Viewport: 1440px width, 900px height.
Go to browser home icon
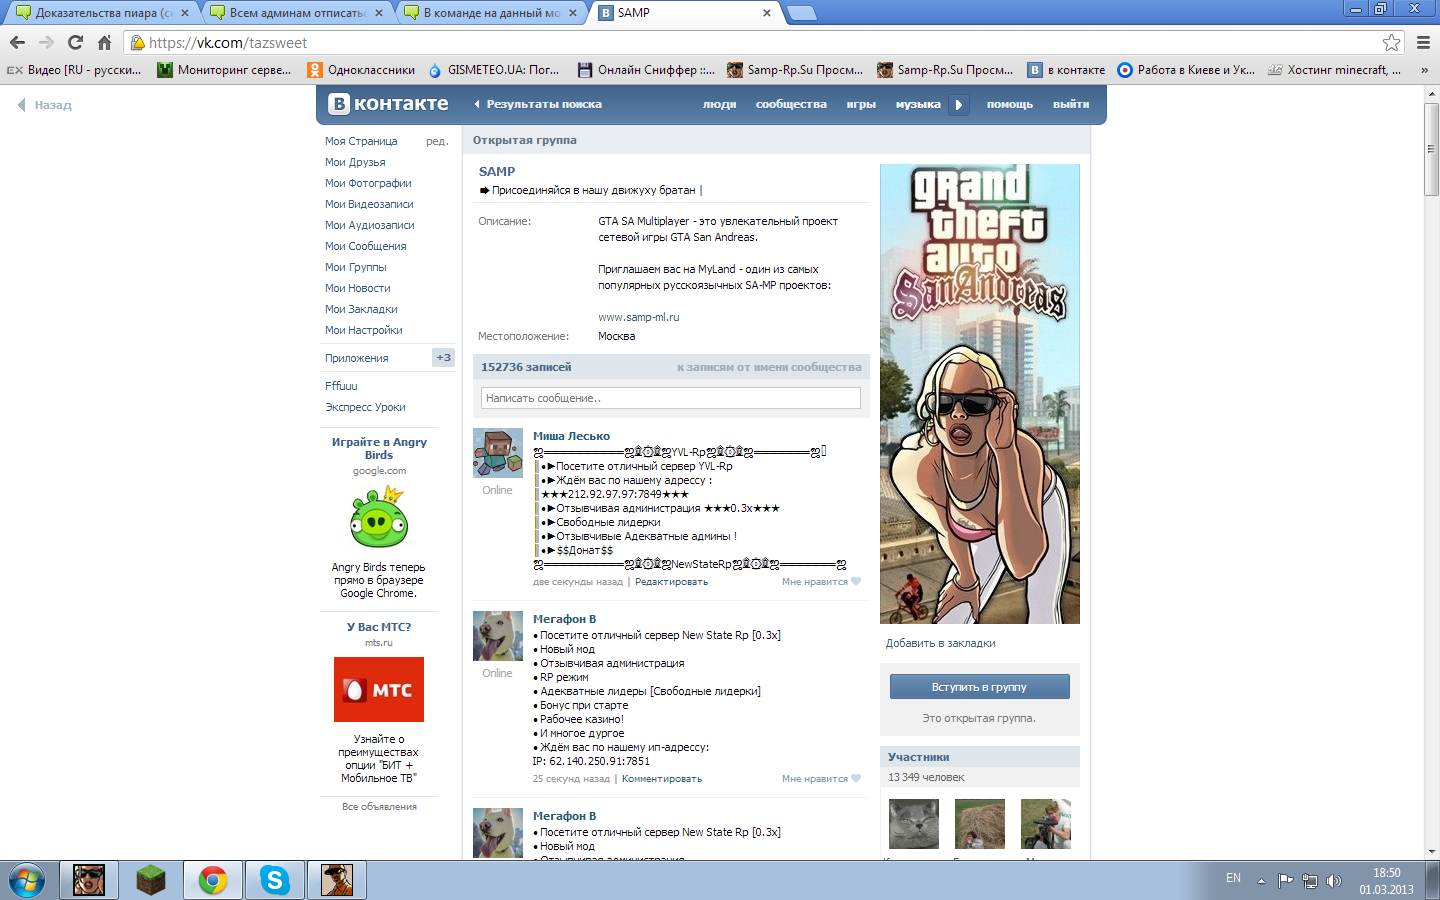click(x=104, y=42)
